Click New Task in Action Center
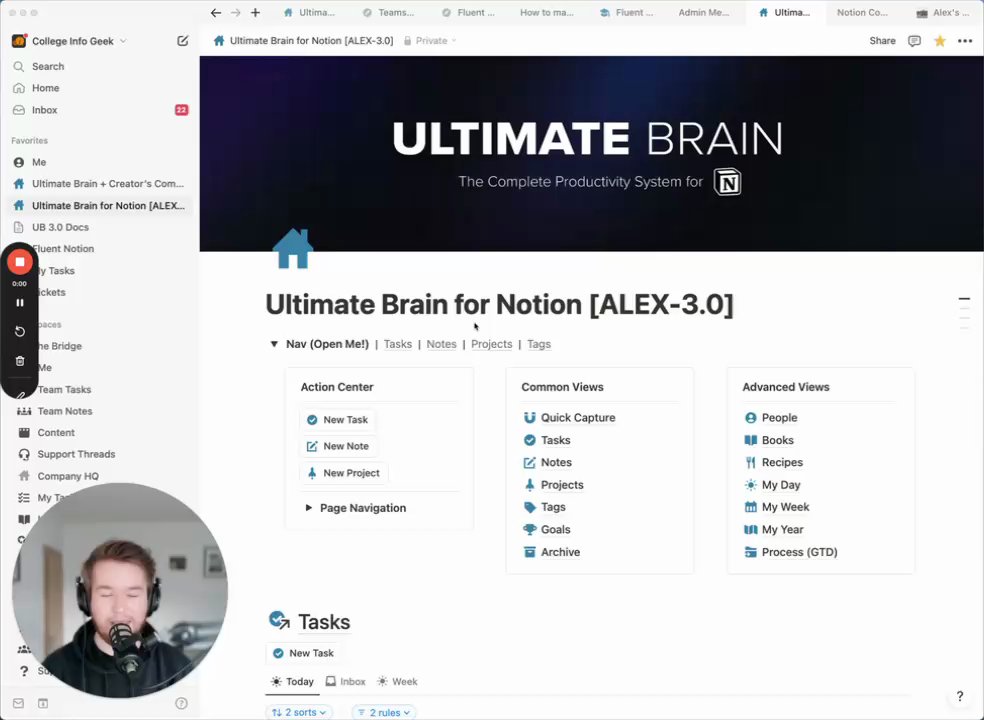 [x=338, y=420]
